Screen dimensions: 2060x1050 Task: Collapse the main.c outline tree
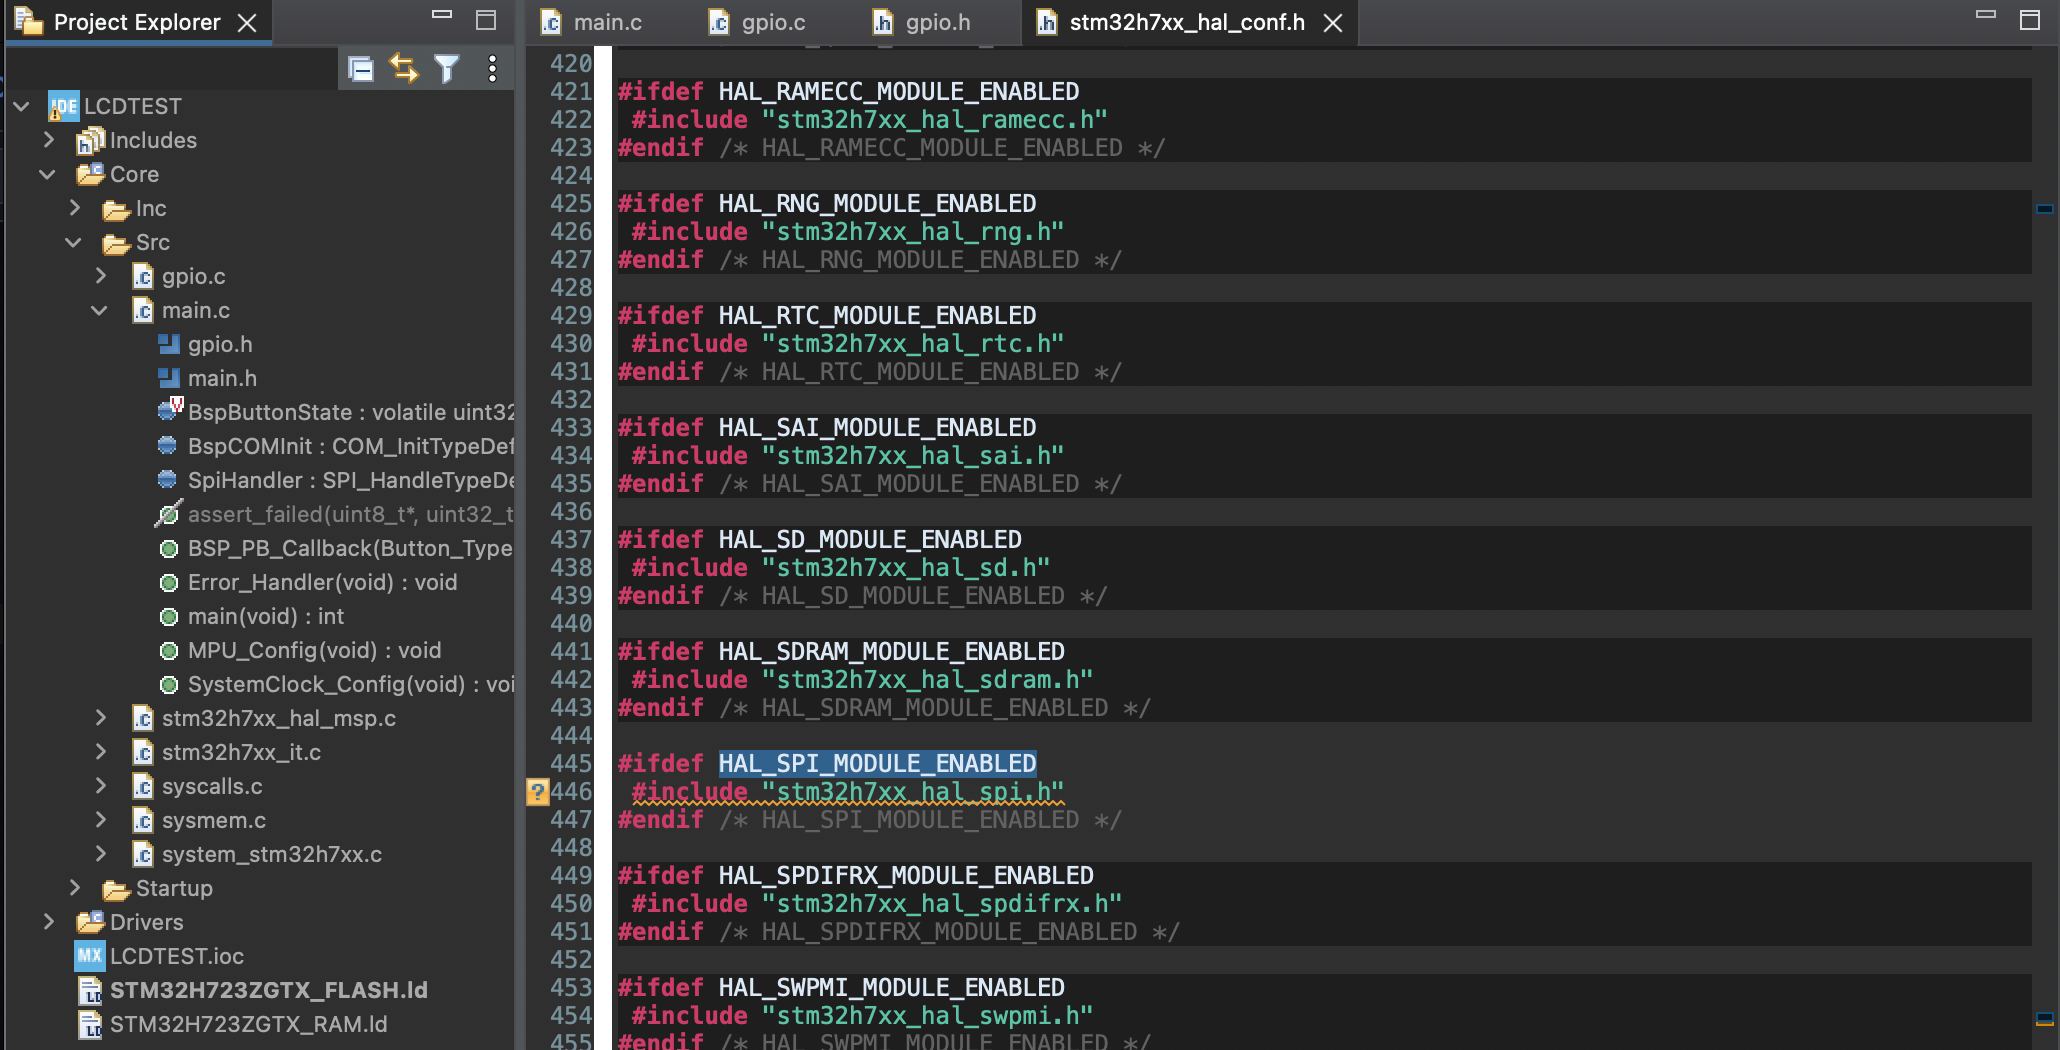(99, 311)
